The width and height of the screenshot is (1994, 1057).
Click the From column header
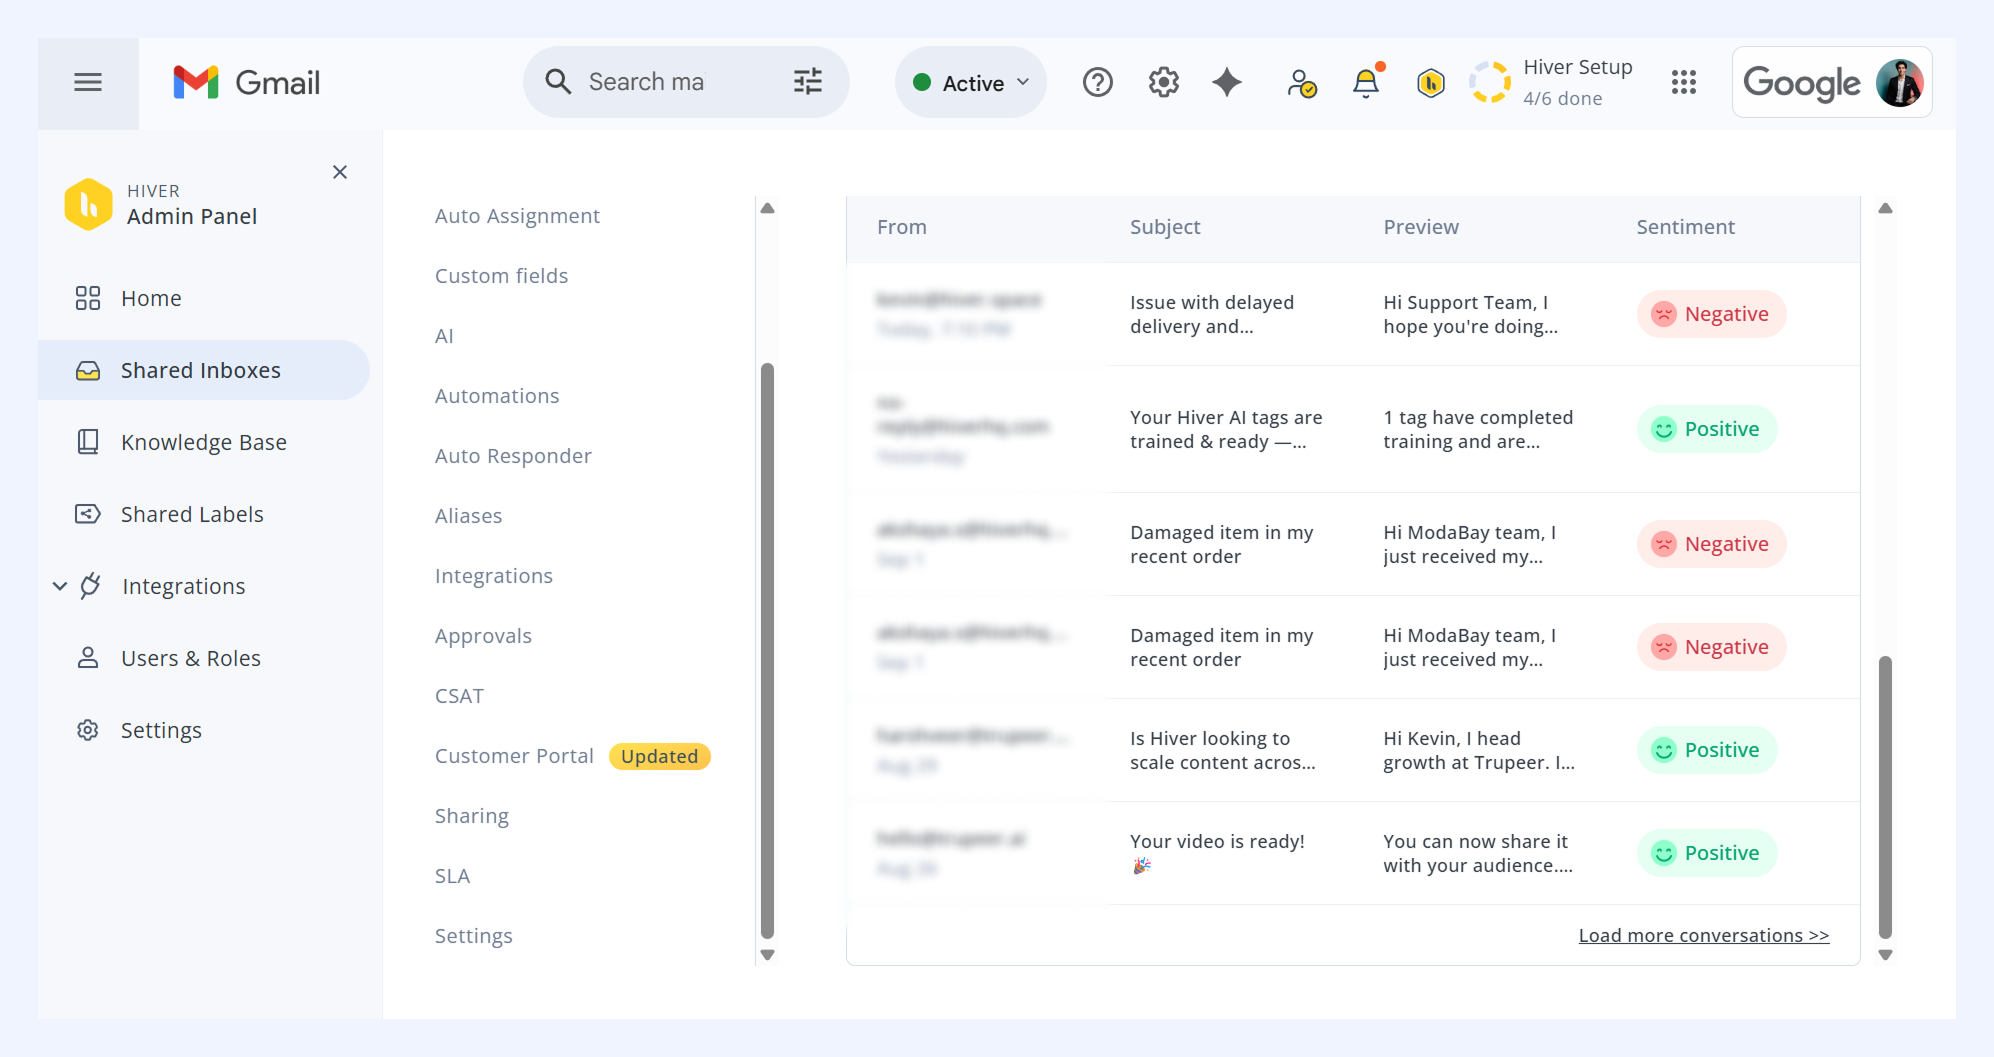point(902,227)
